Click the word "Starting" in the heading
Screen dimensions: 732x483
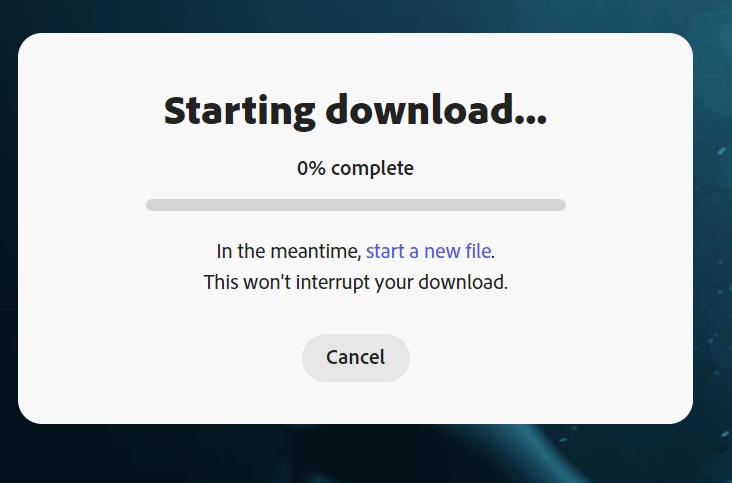coord(240,111)
